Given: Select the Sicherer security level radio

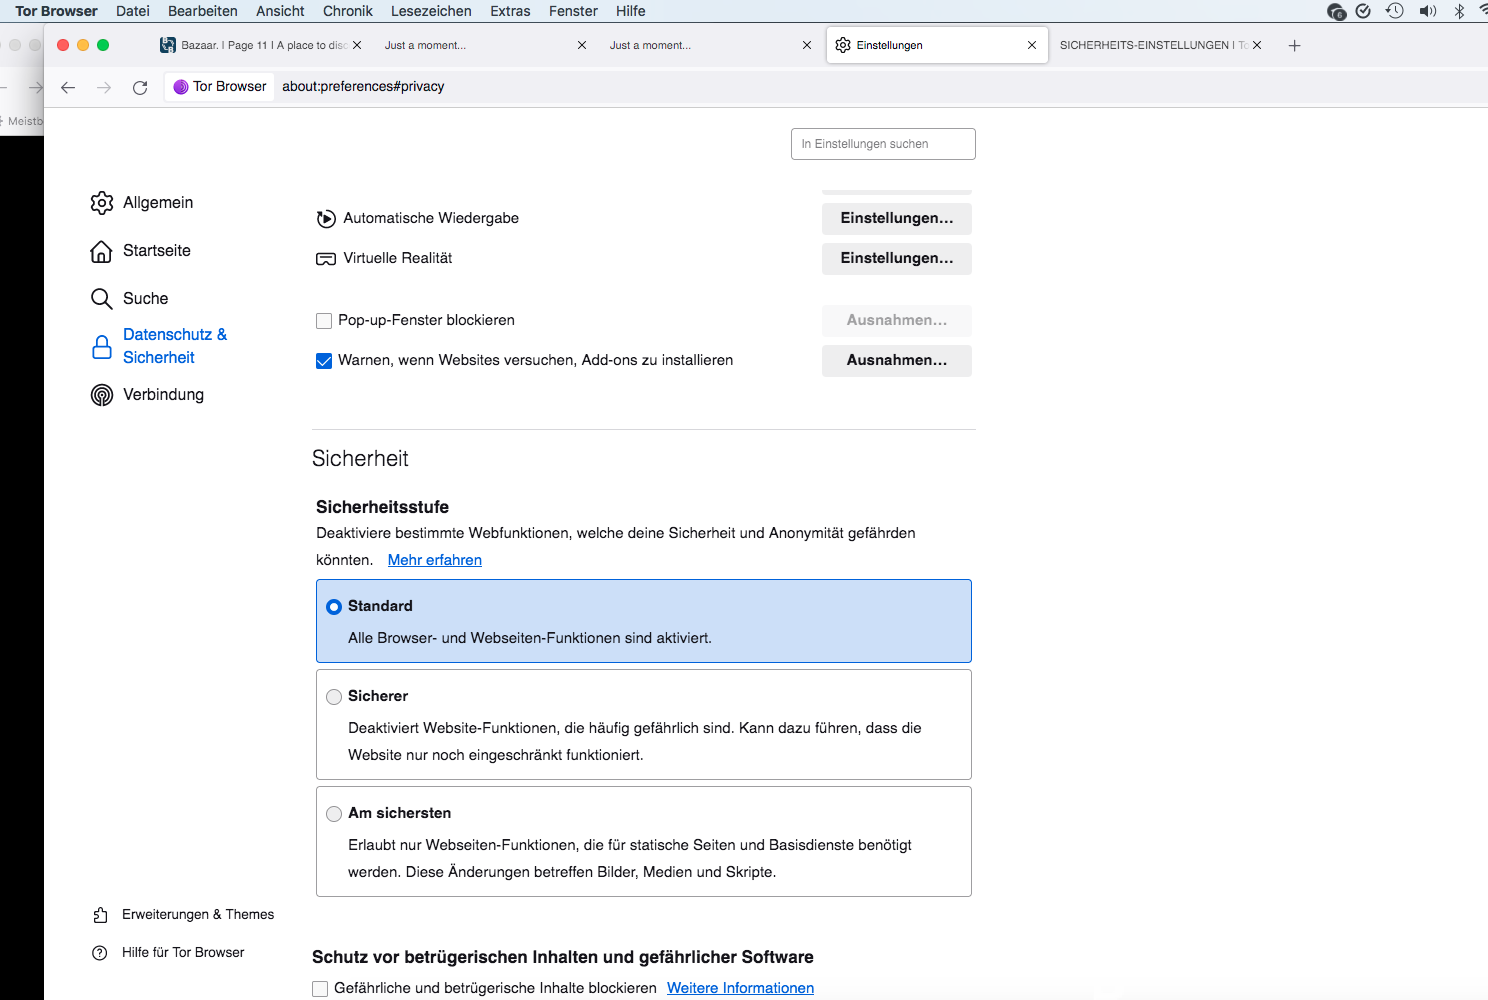Looking at the screenshot, I should coord(334,697).
